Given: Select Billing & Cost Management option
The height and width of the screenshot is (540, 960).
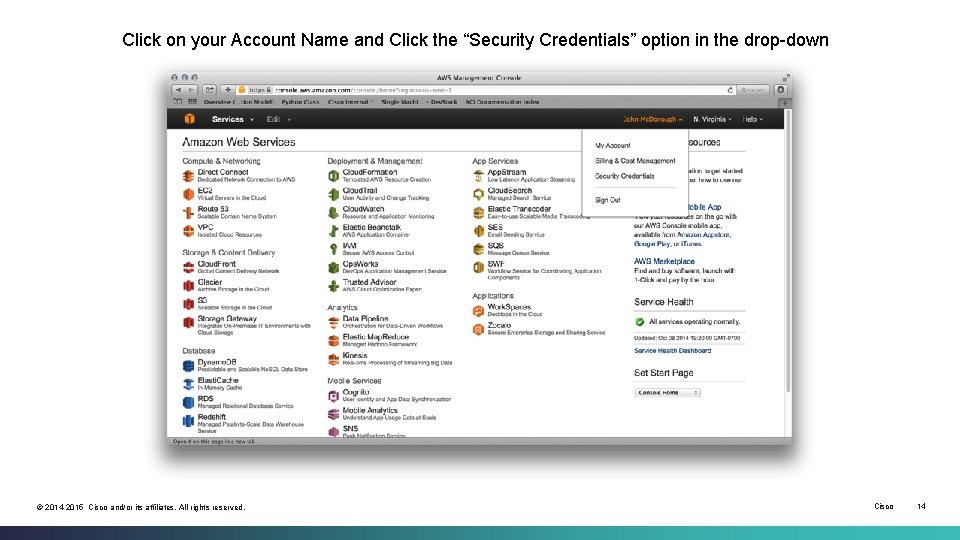Looking at the screenshot, I should [635, 161].
